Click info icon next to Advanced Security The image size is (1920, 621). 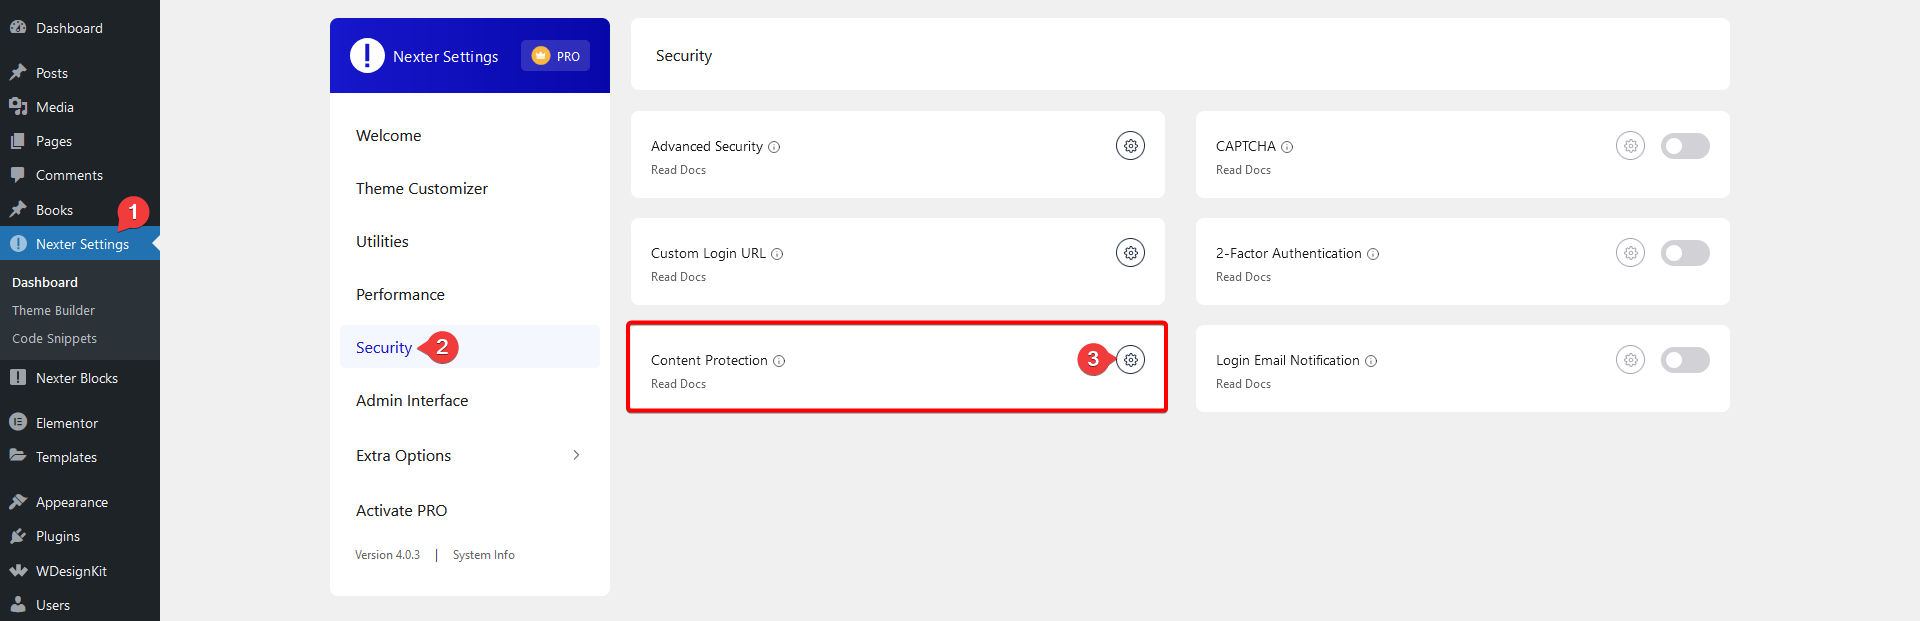pyautogui.click(x=774, y=147)
